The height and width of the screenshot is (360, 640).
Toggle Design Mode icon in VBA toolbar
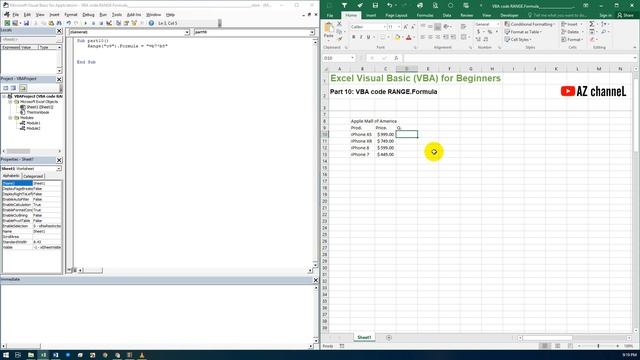[x=109, y=23]
